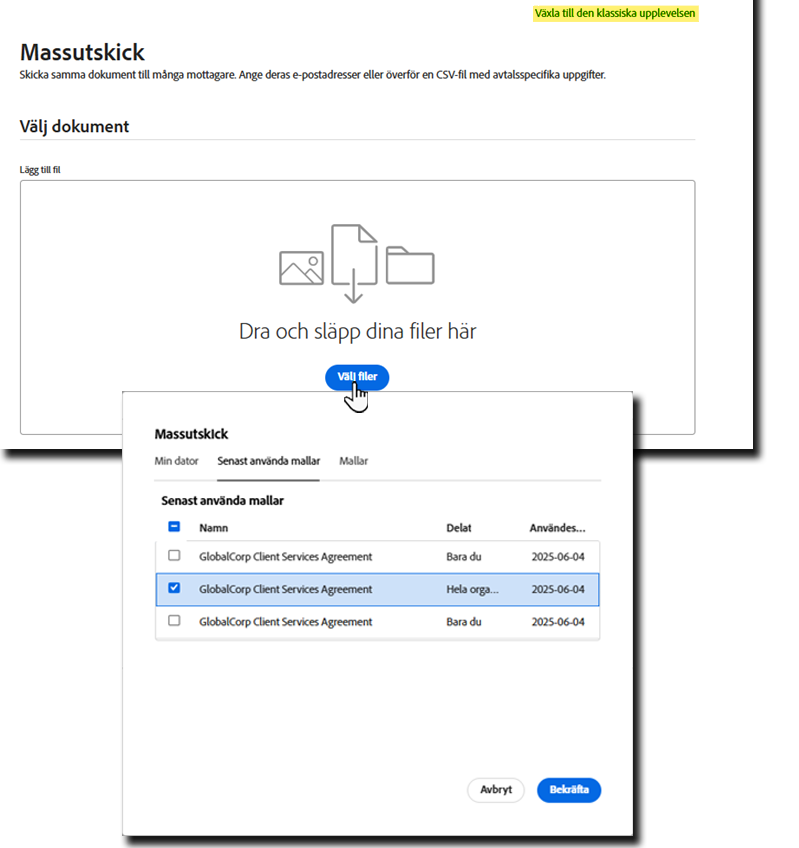Click Avbryt to cancel the dialog
The width and height of the screenshot is (799, 848).
(x=496, y=789)
